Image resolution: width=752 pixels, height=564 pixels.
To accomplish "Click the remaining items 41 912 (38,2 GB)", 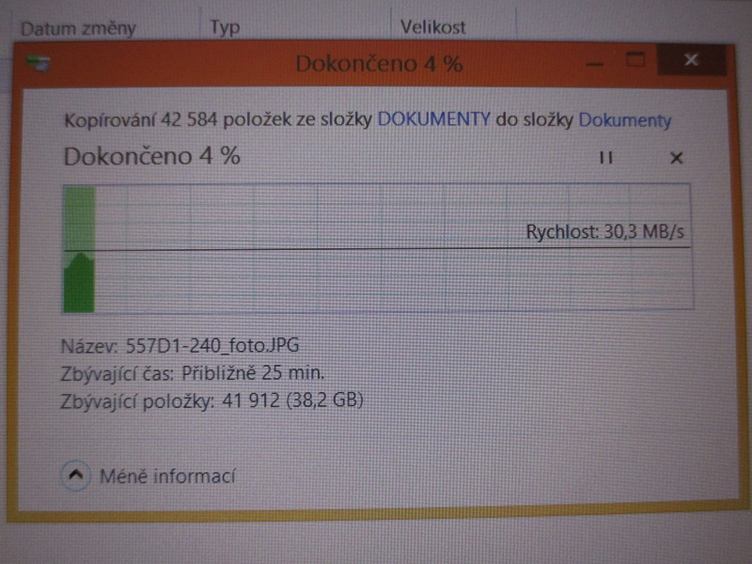I will click(x=293, y=400).
